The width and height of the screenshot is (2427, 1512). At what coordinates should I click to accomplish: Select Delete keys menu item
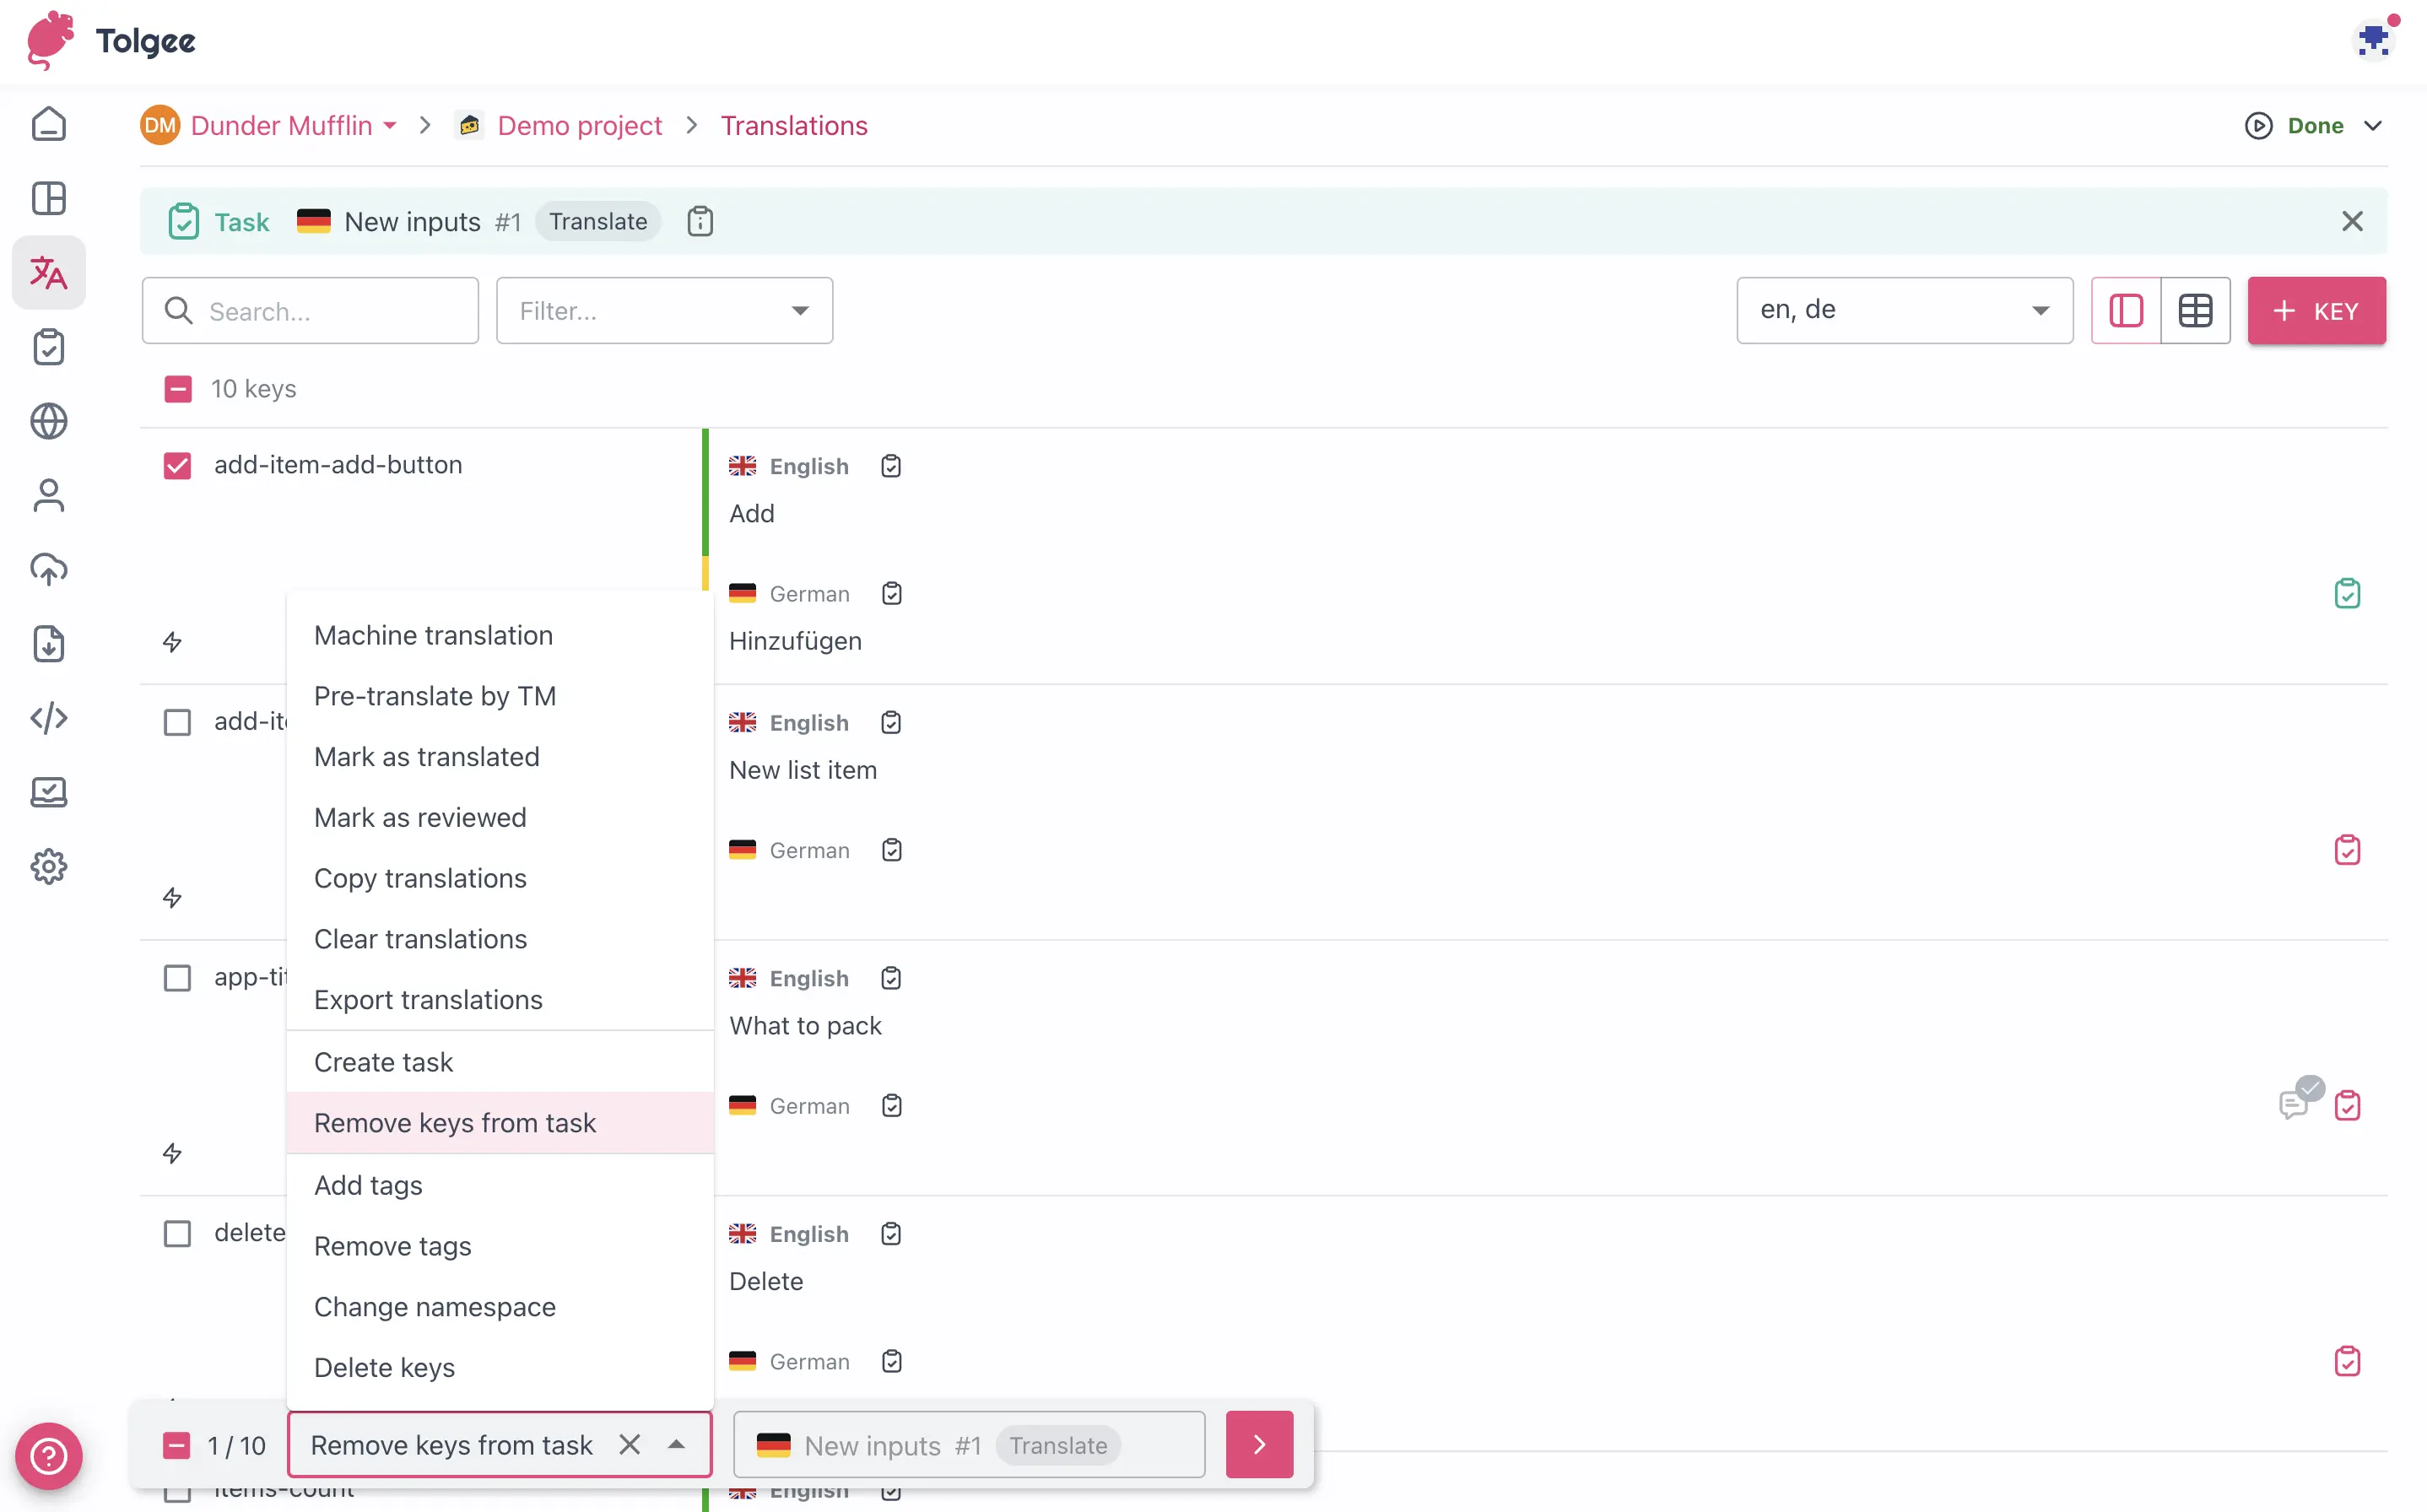pyautogui.click(x=383, y=1368)
